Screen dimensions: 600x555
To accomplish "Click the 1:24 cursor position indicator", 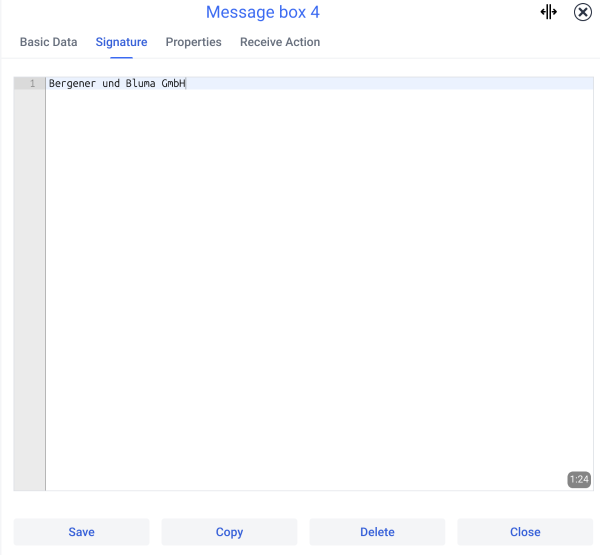I will click(x=579, y=479).
